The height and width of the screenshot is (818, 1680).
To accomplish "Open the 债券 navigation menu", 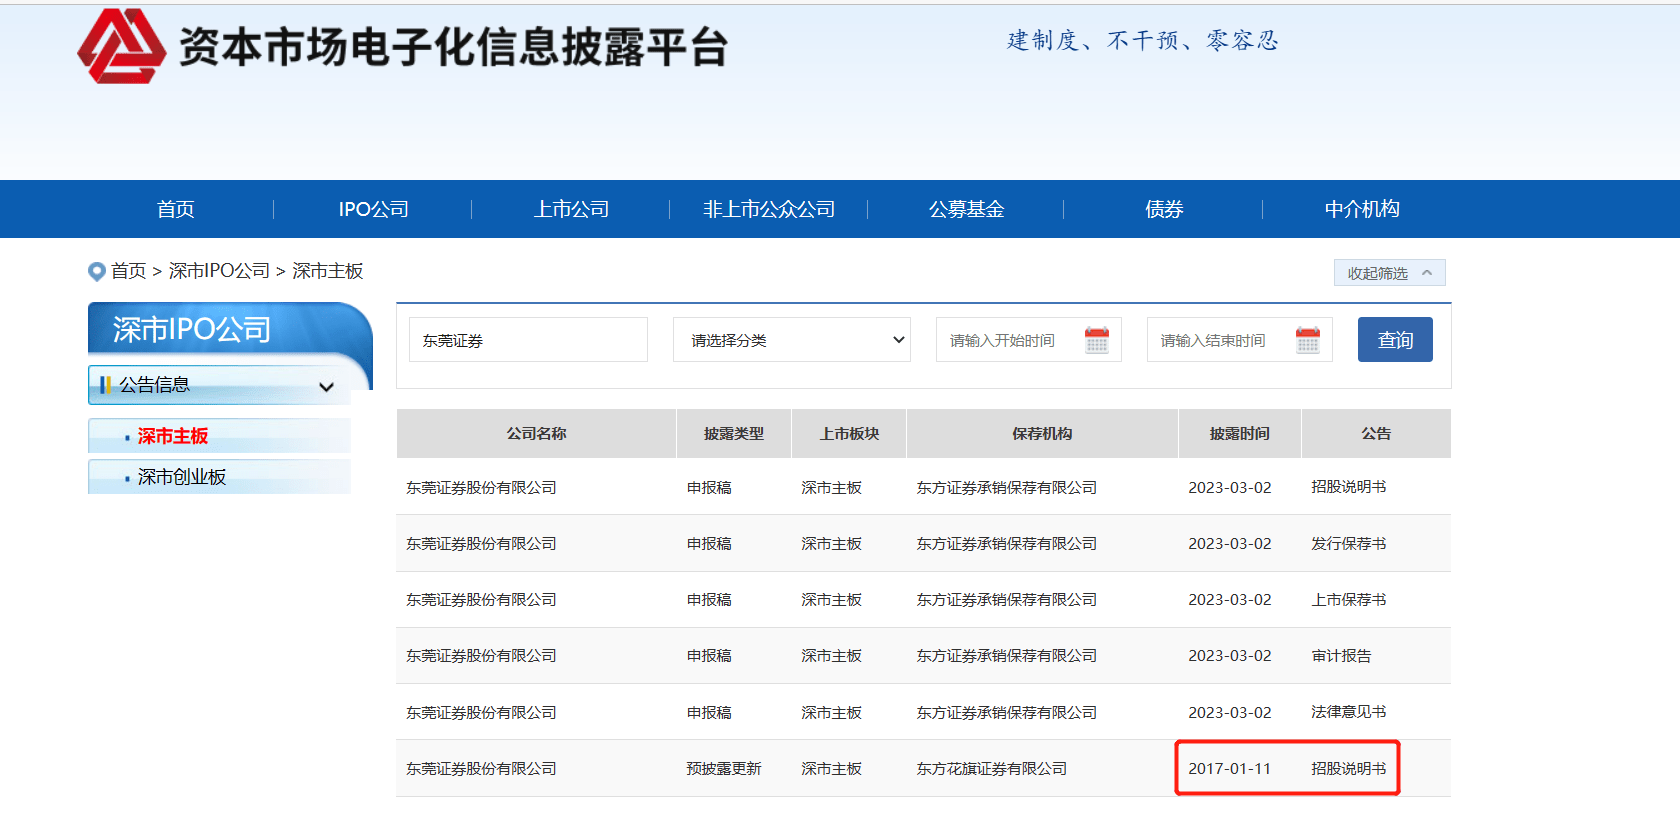I will 1164,209.
